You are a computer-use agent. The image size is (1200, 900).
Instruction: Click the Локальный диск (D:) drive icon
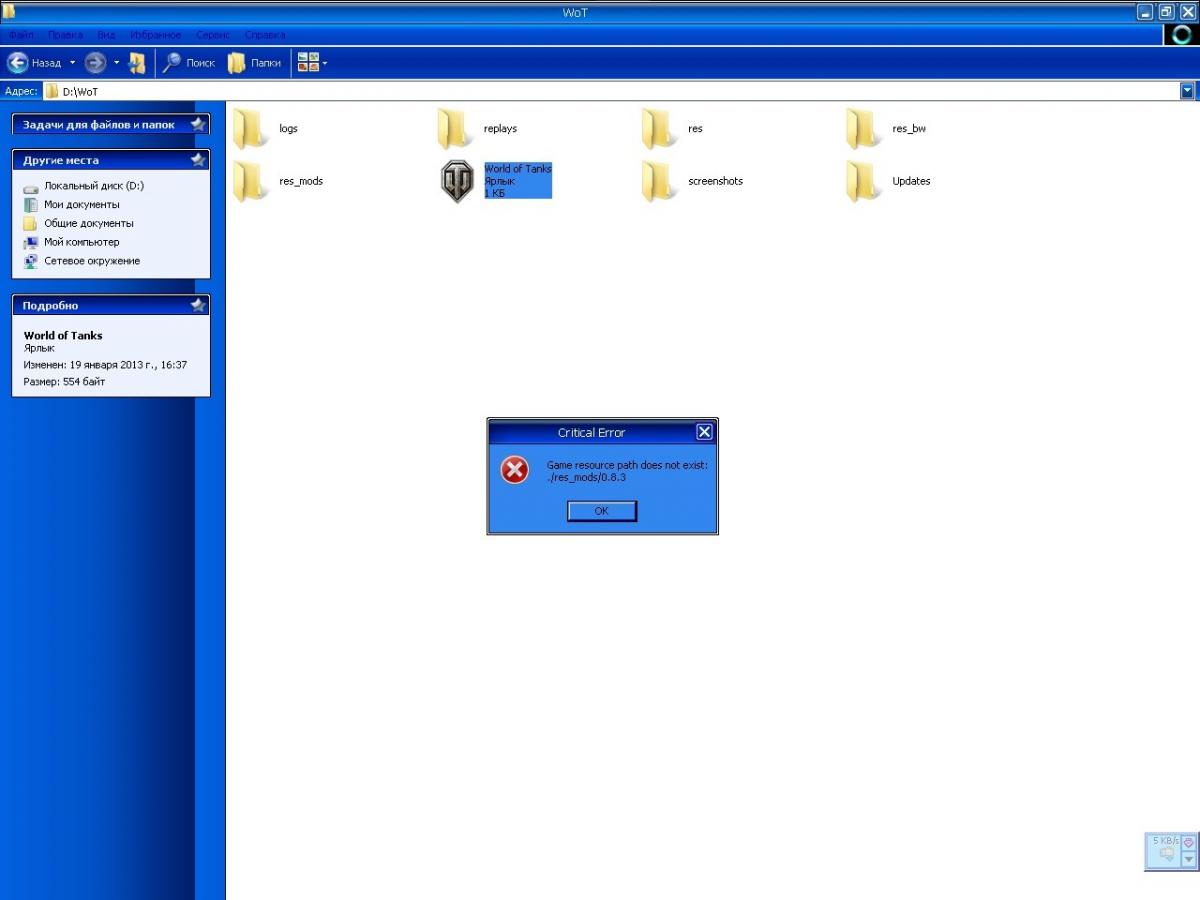click(x=30, y=187)
